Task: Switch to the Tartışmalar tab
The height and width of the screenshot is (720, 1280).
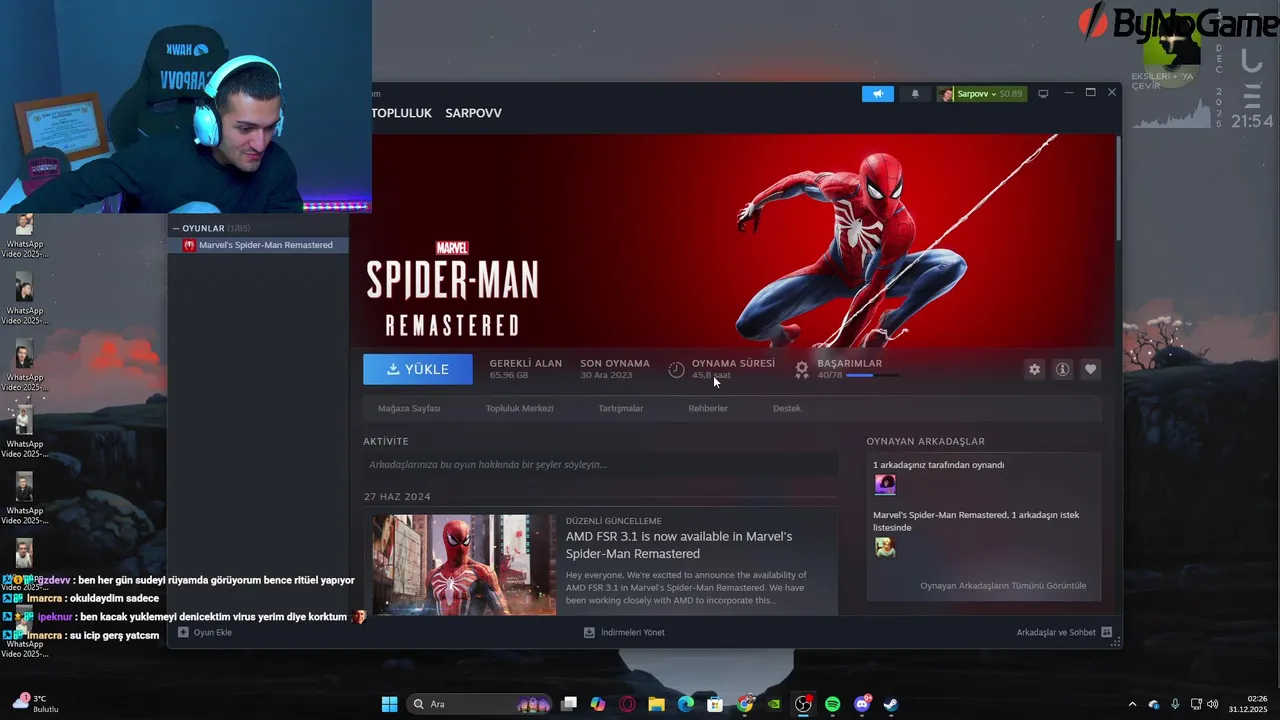Action: 621,408
